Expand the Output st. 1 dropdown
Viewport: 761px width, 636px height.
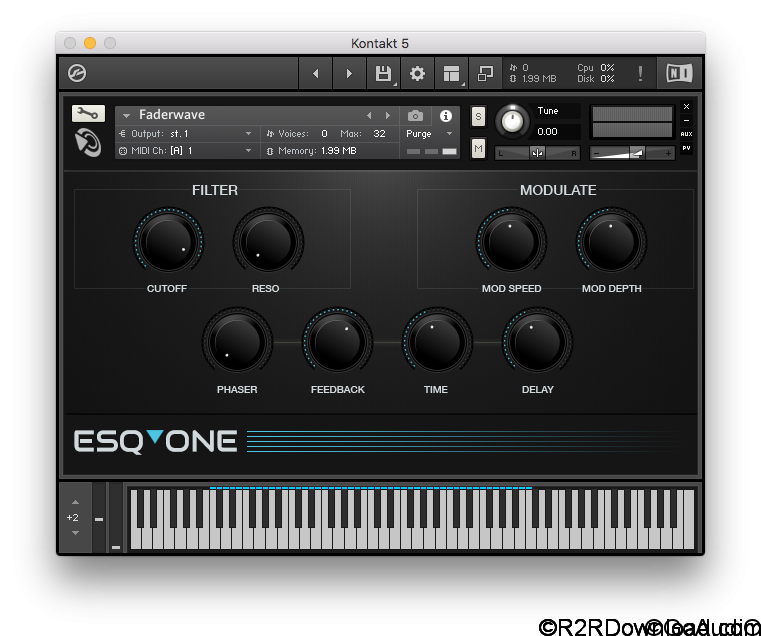click(x=249, y=133)
